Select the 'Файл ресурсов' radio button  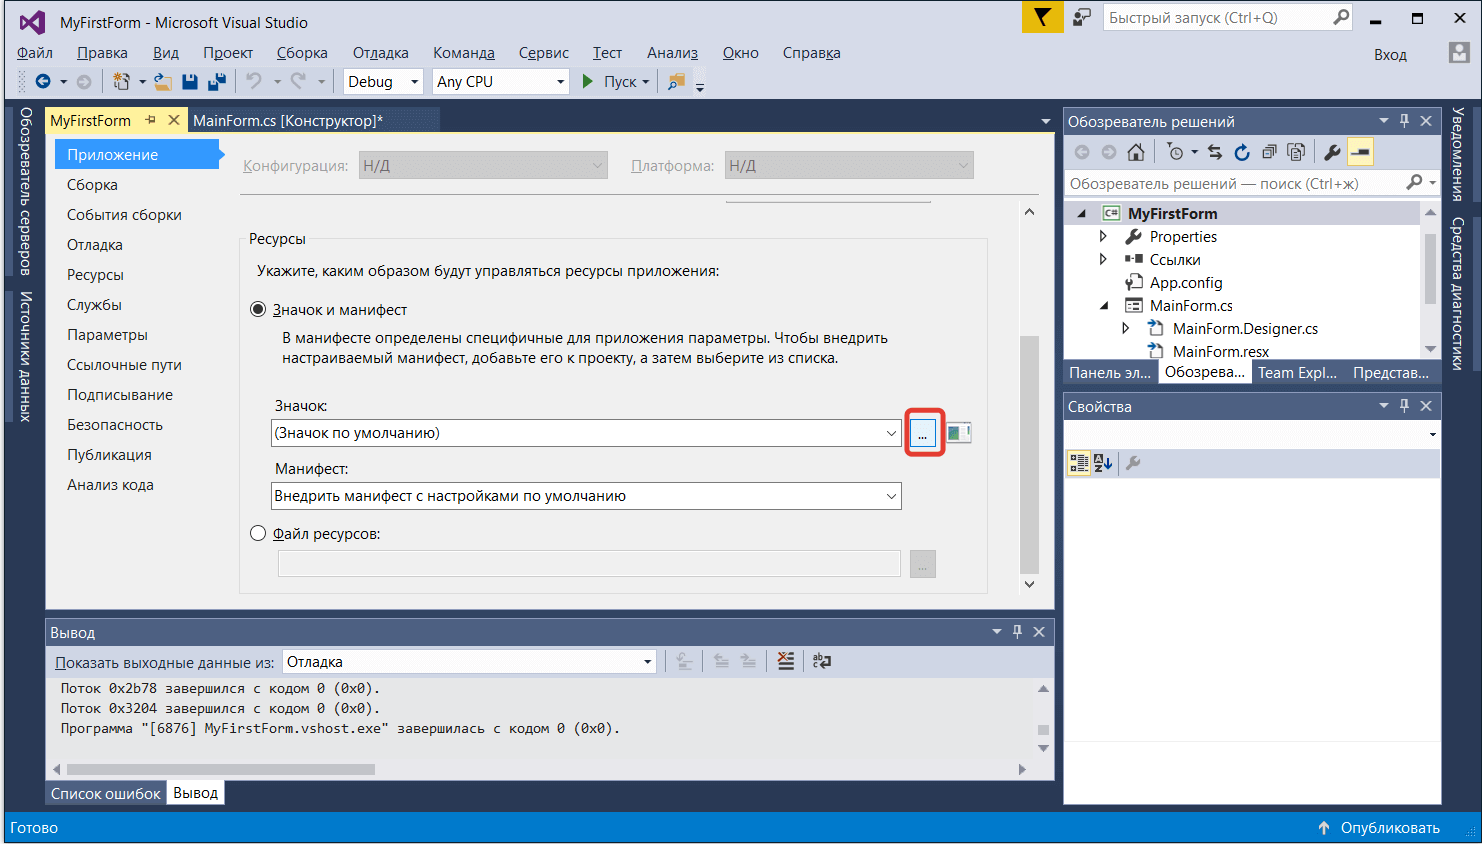point(258,534)
